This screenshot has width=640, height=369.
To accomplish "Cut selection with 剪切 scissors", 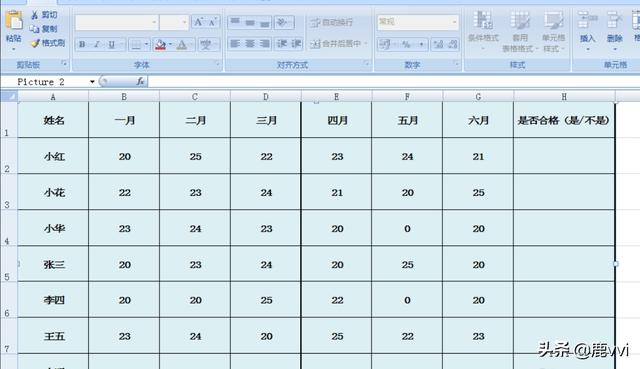I will tap(44, 15).
